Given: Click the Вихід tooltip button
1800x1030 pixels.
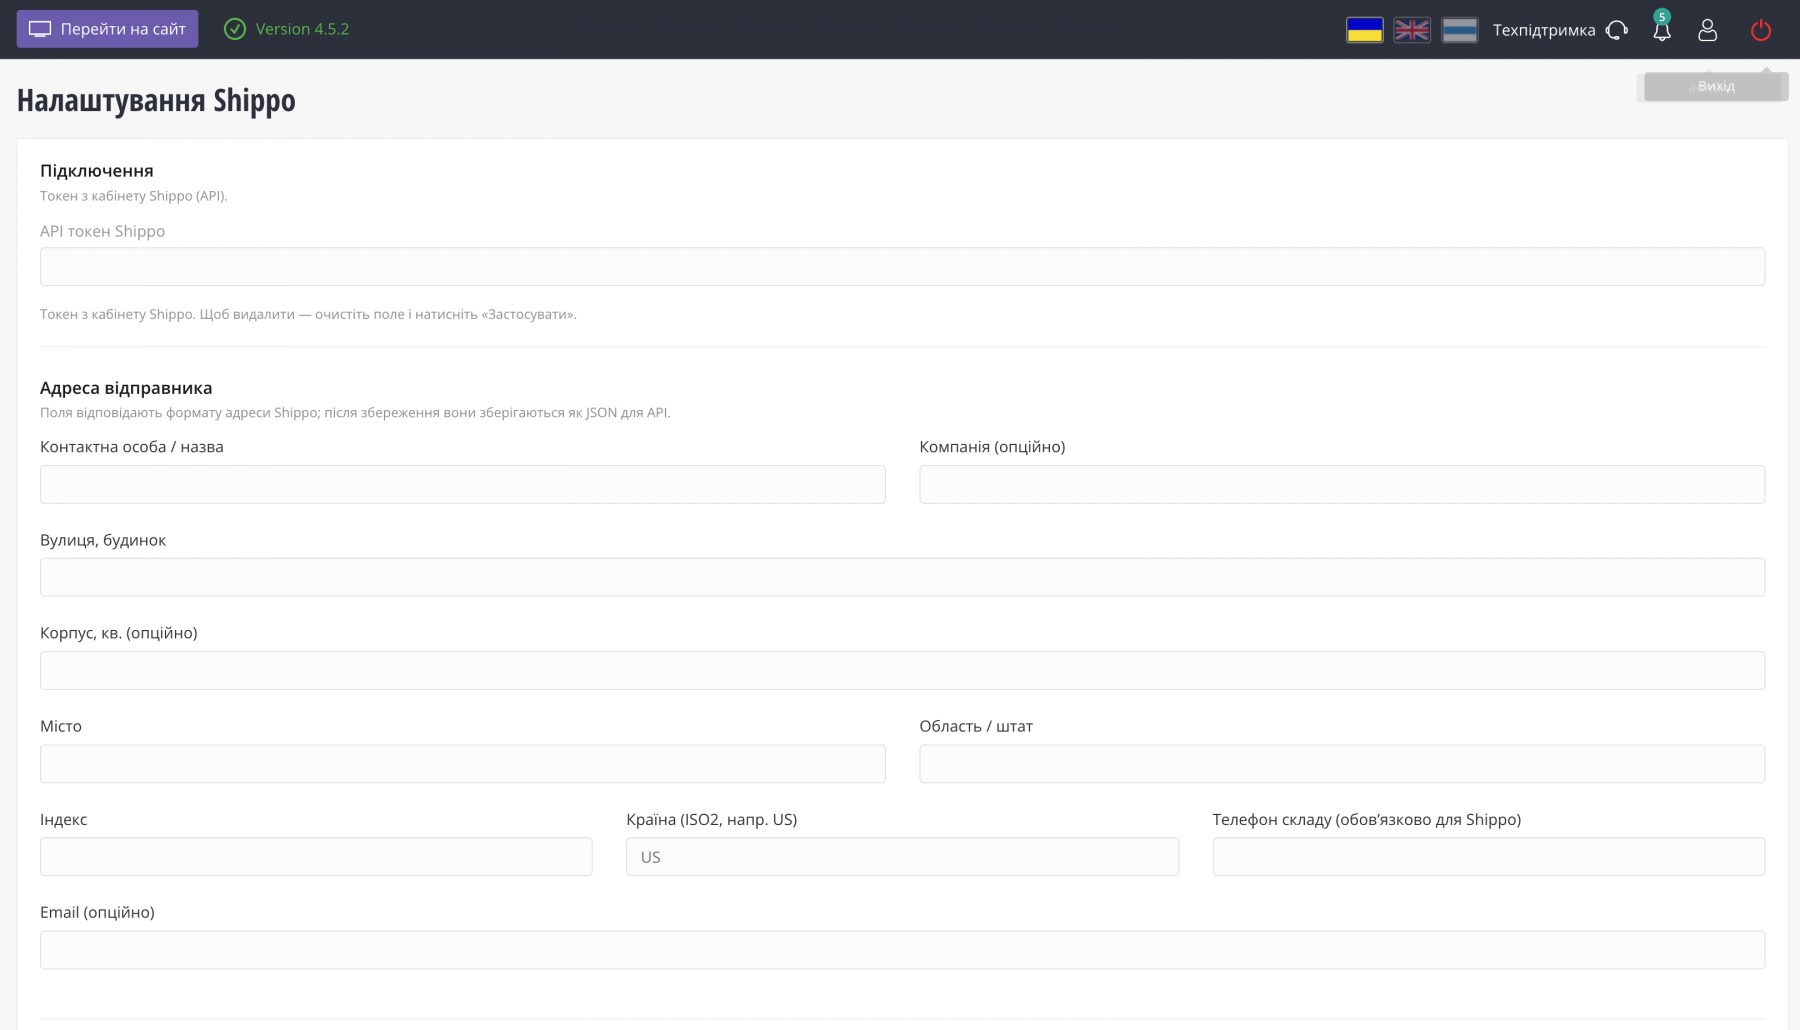Looking at the screenshot, I should tap(1715, 86).
